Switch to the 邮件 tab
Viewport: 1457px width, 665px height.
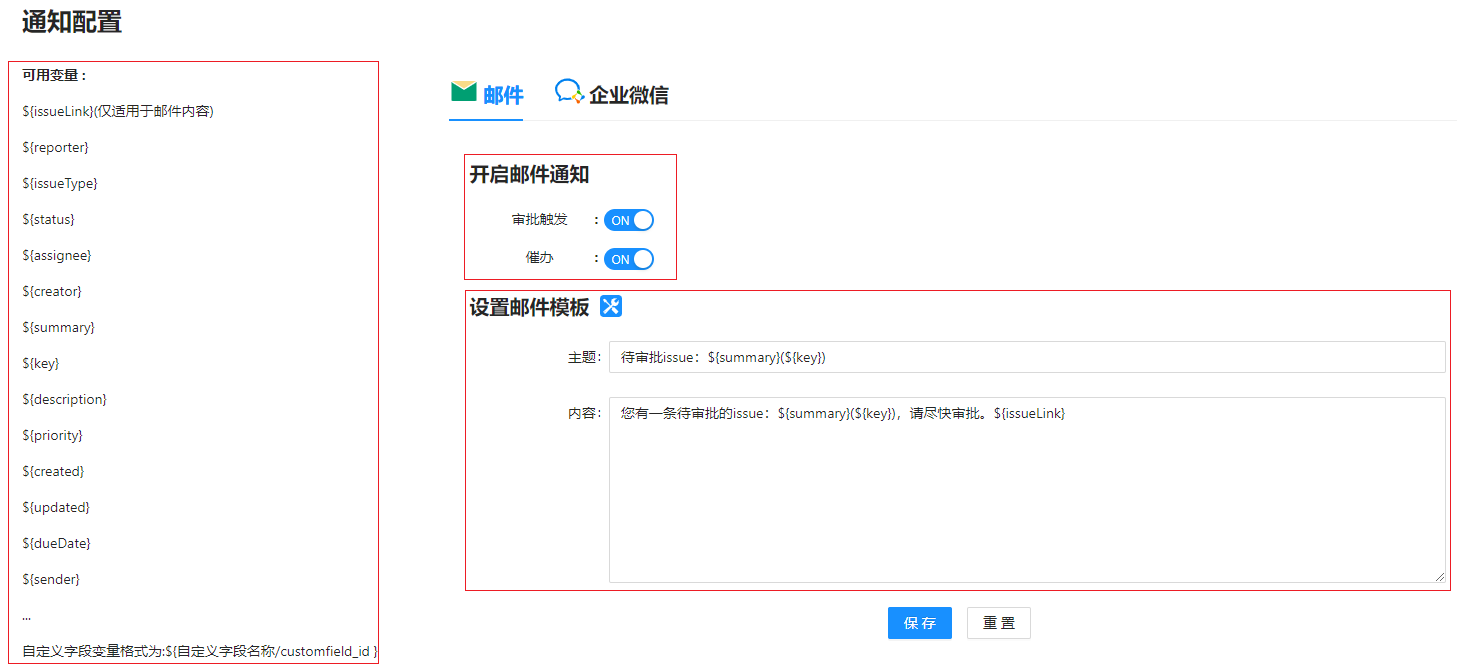pyautogui.click(x=502, y=95)
